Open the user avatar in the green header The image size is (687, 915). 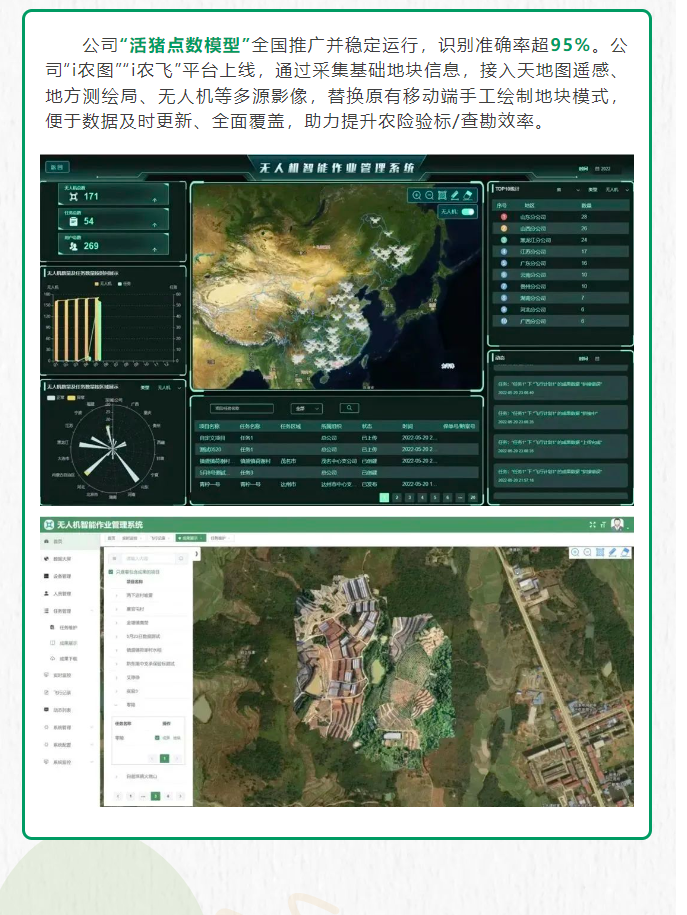[x=619, y=524]
